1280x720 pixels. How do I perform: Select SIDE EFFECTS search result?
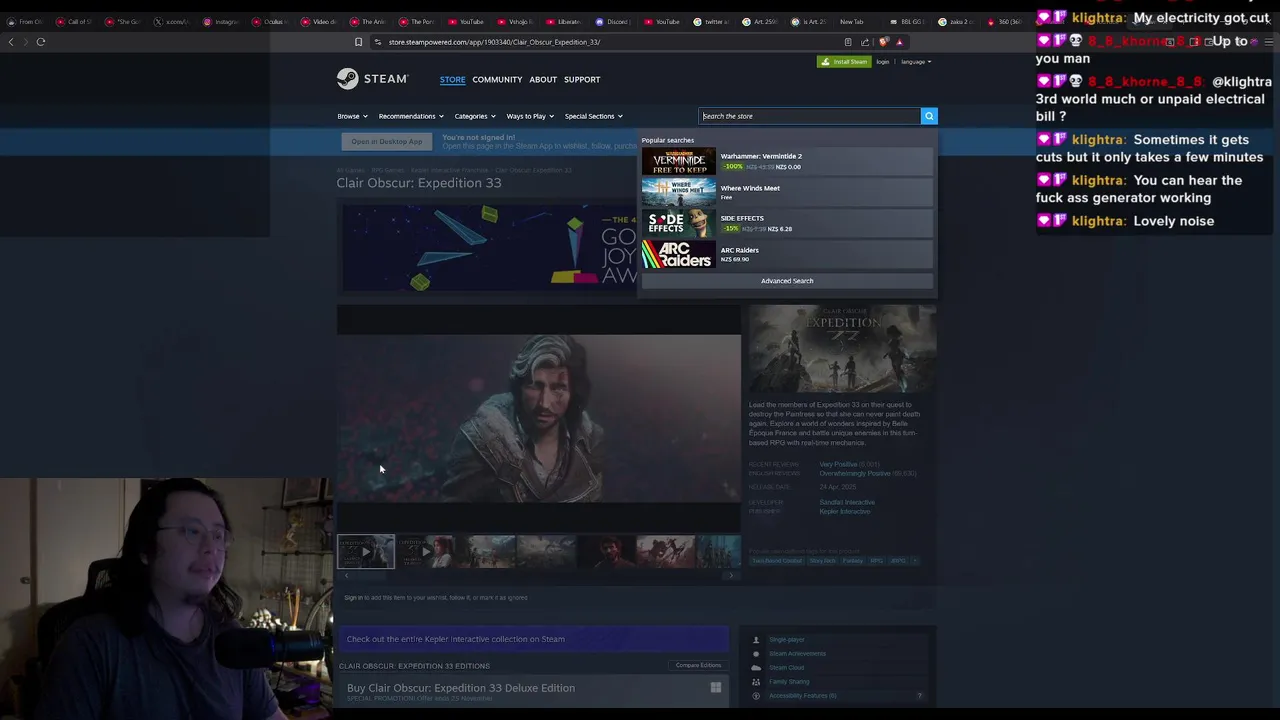787,223
